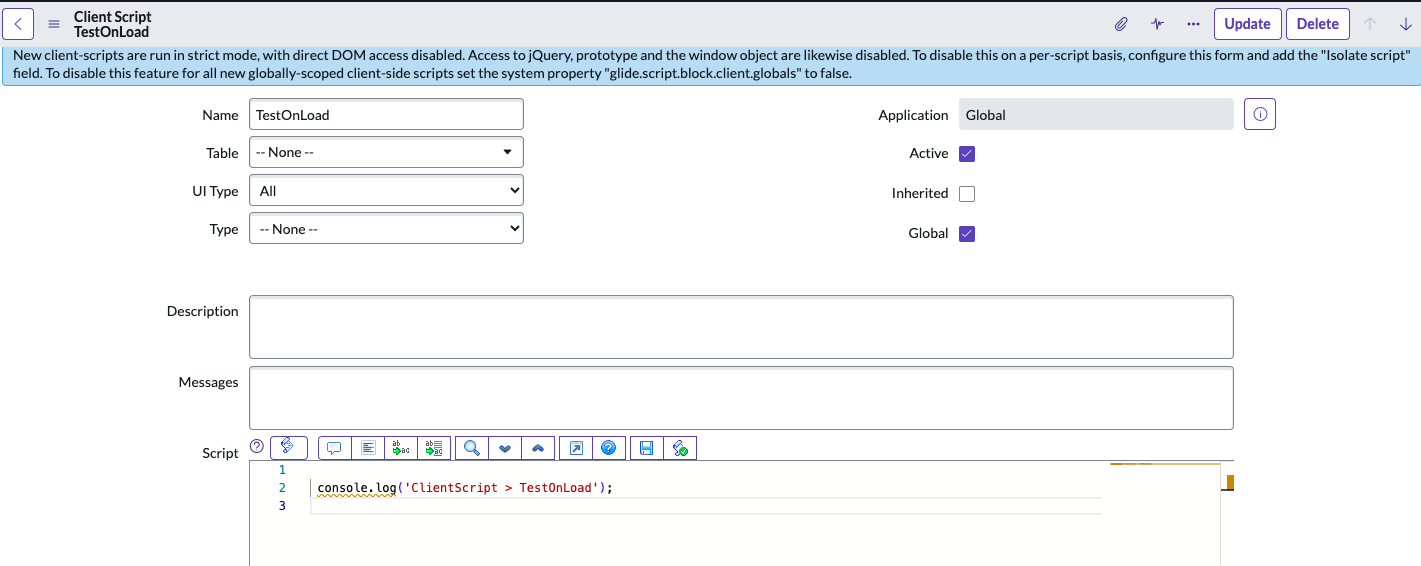Viewport: 1421px width, 566px height.
Task: Expand the UI Type dropdown
Action: [x=386, y=191]
